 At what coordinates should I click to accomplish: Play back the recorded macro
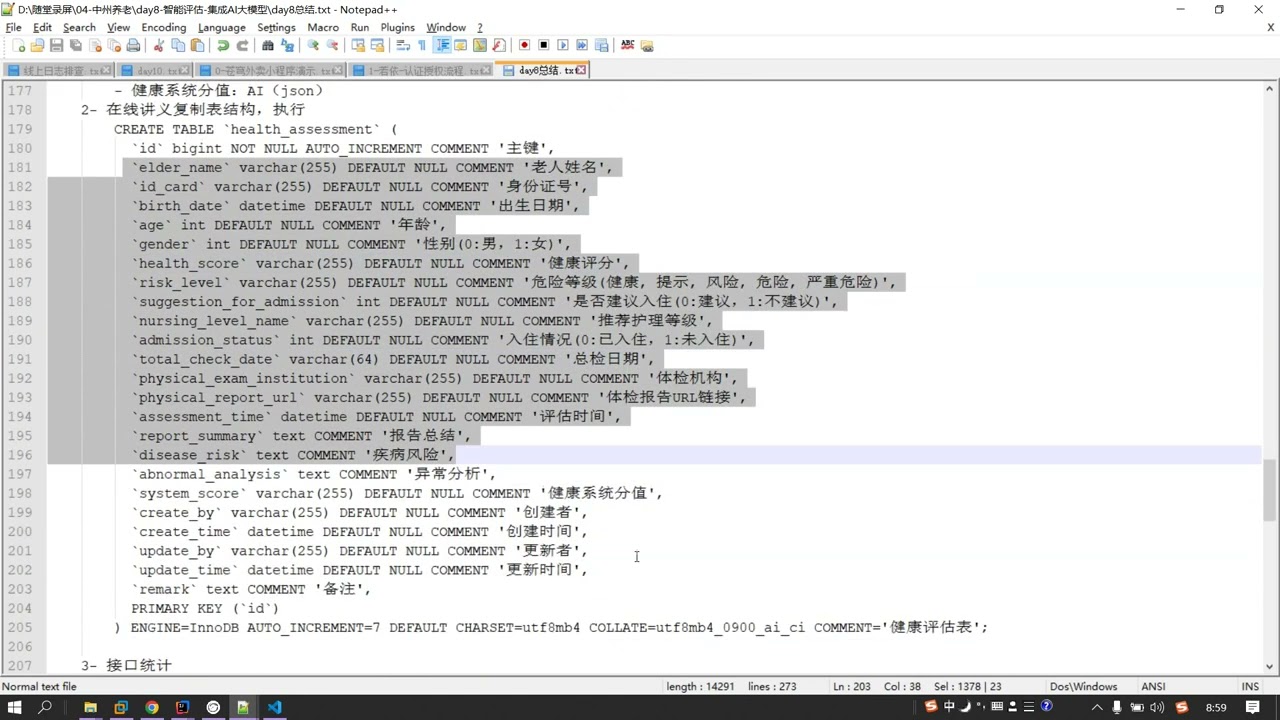(x=563, y=46)
